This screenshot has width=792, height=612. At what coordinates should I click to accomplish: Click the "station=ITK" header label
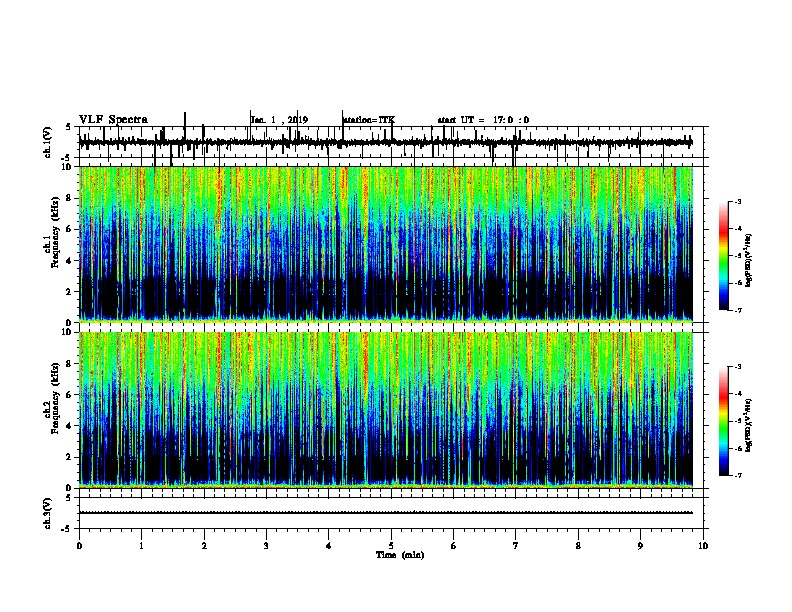[x=369, y=120]
